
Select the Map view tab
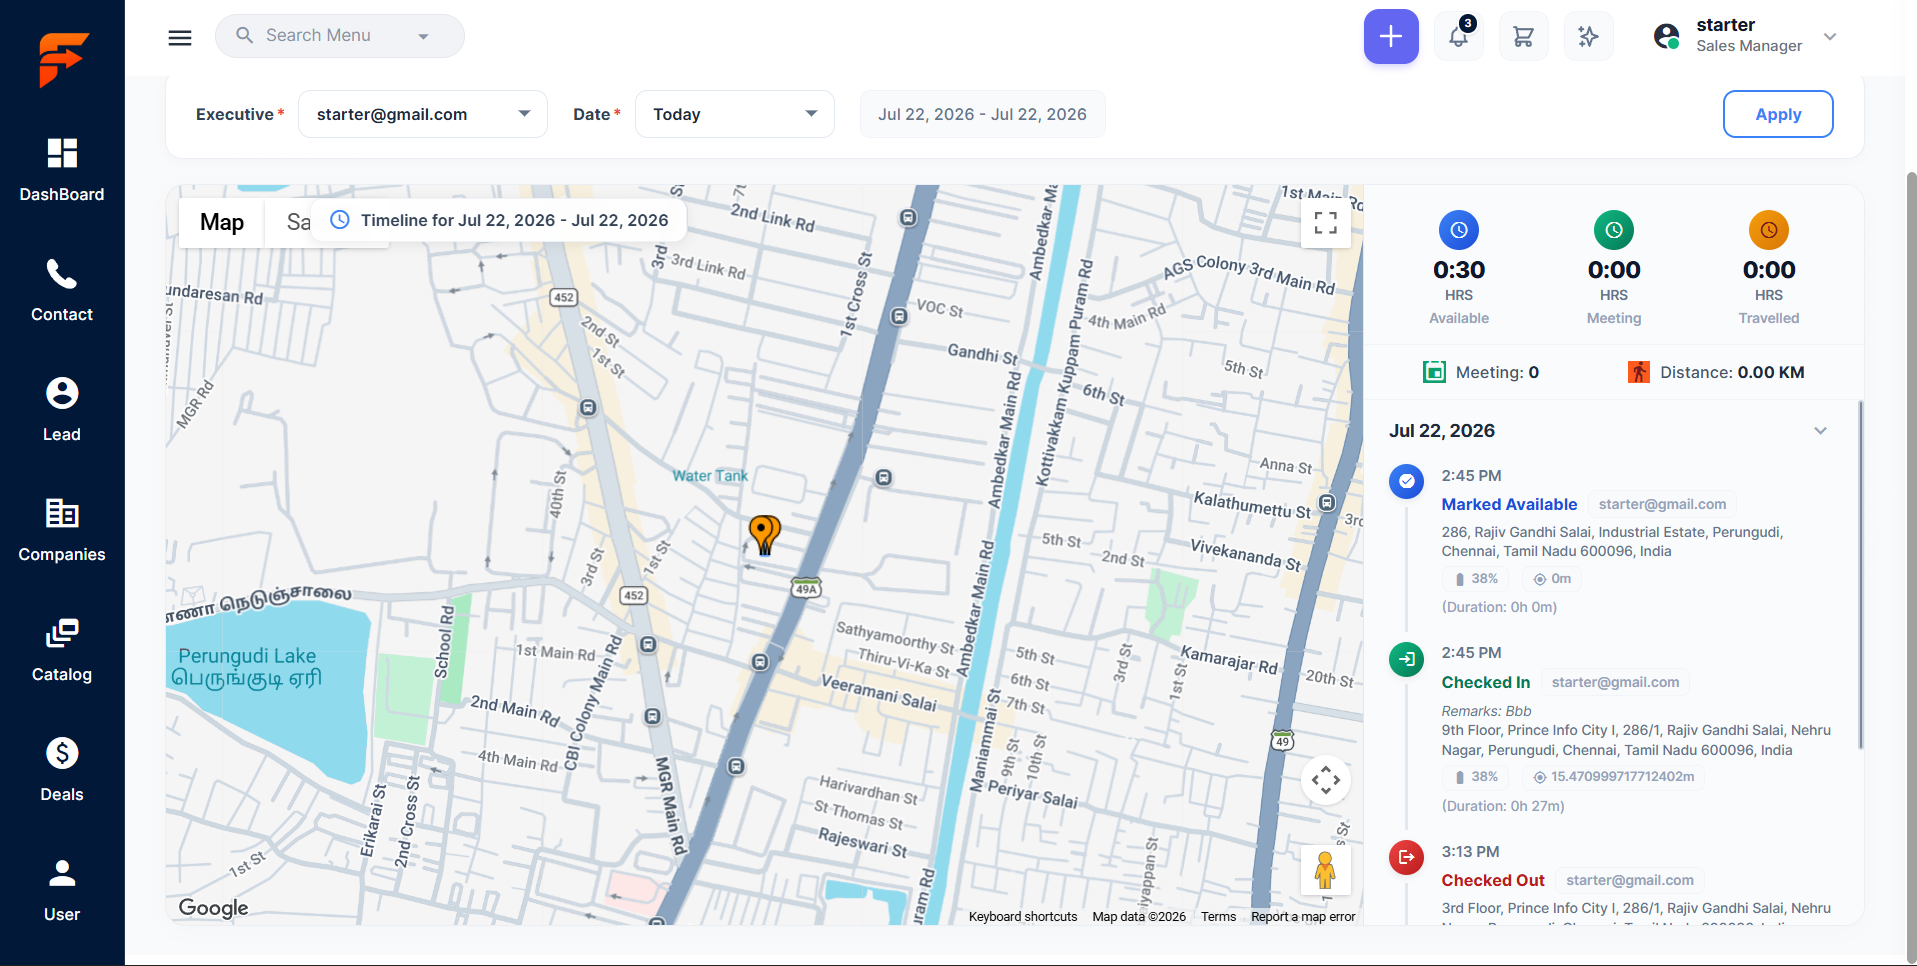click(x=222, y=222)
